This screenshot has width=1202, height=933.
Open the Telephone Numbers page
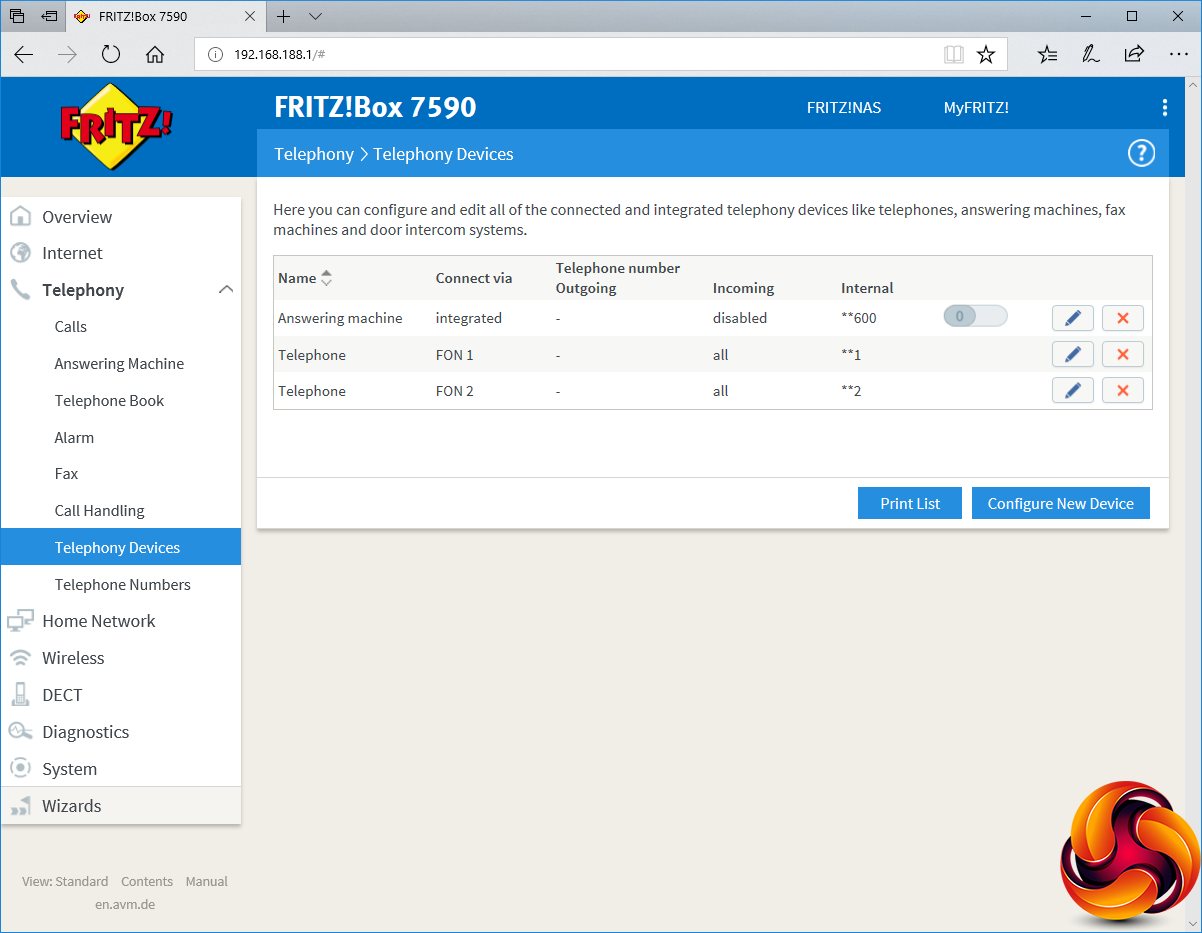pyautogui.click(x=121, y=584)
